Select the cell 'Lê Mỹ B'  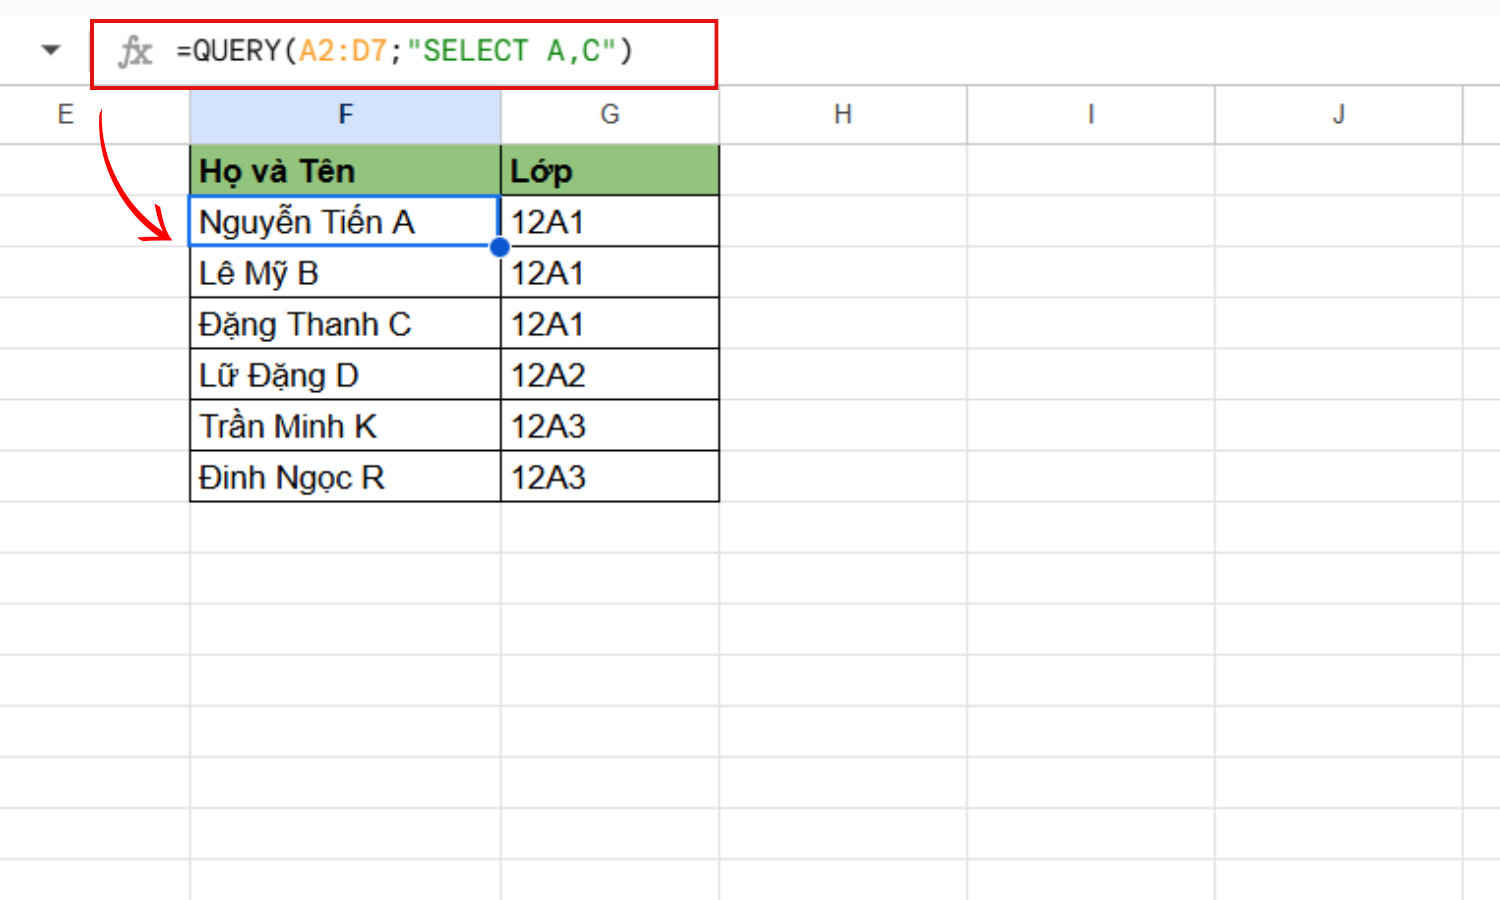[x=344, y=273]
